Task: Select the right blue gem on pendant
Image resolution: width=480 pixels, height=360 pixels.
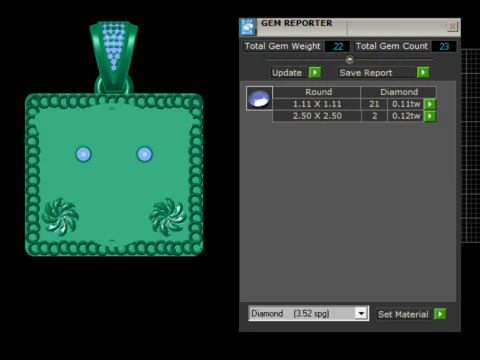Action: [145, 154]
